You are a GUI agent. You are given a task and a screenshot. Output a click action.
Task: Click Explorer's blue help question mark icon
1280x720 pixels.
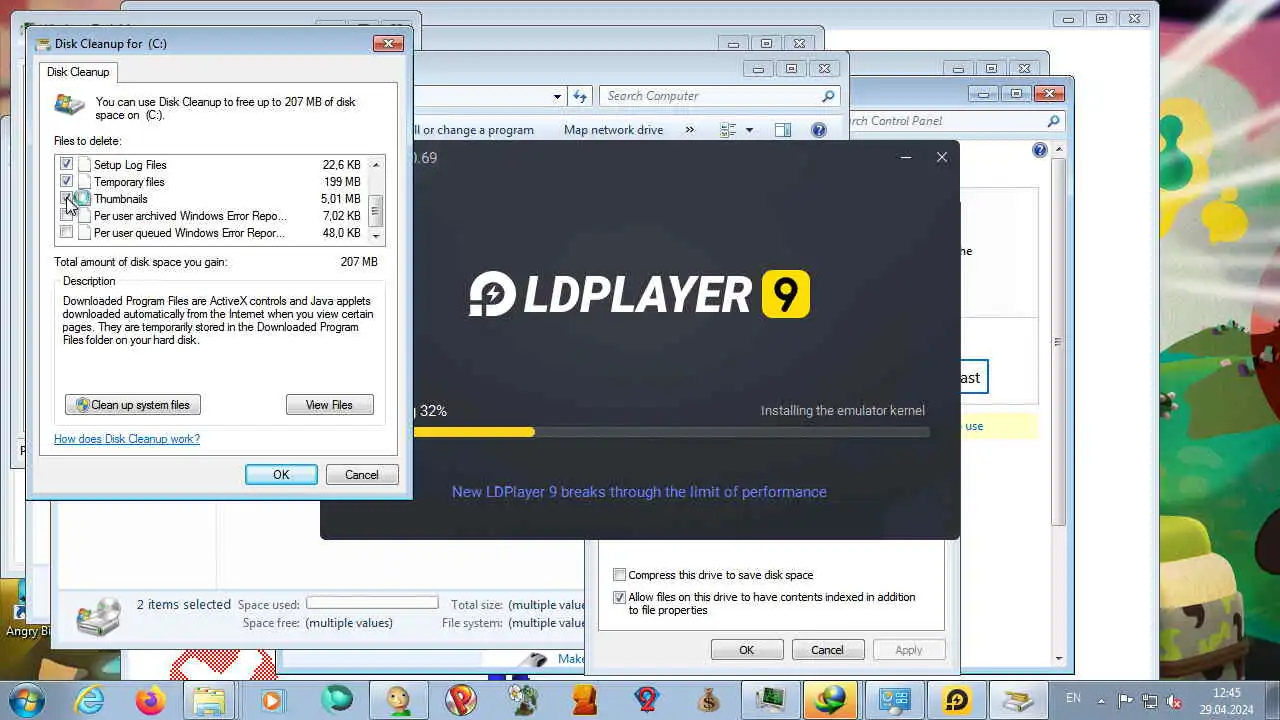819,130
